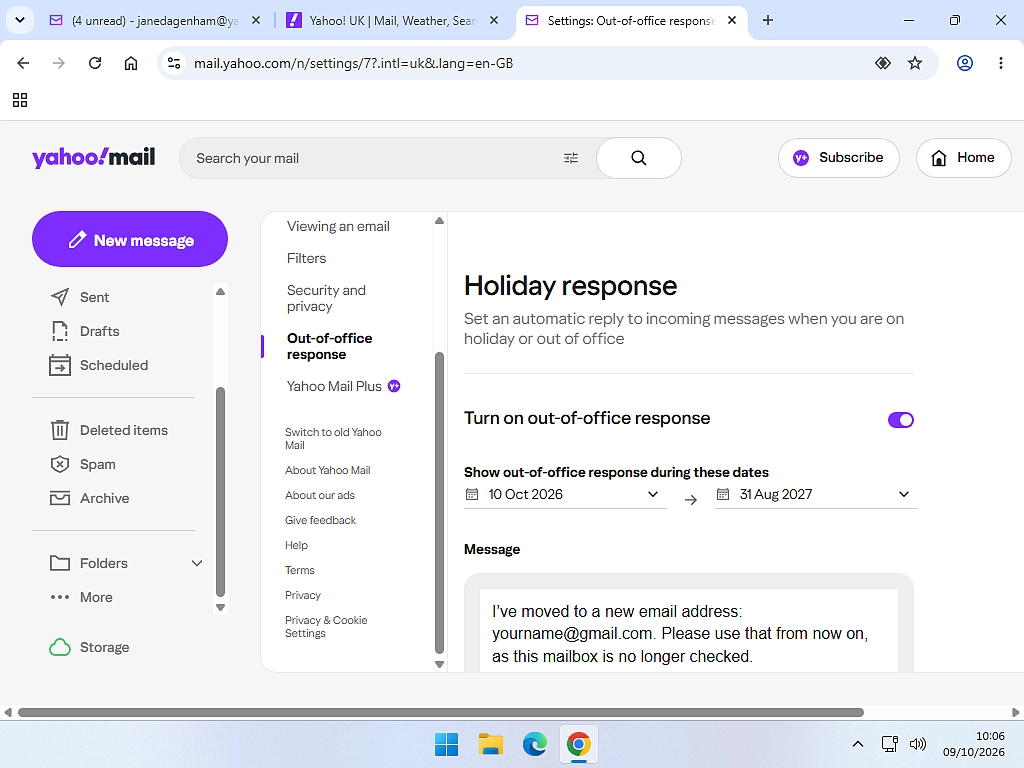The image size is (1024, 768).
Task: Click the three-dots More icon
Action: pos(59,597)
